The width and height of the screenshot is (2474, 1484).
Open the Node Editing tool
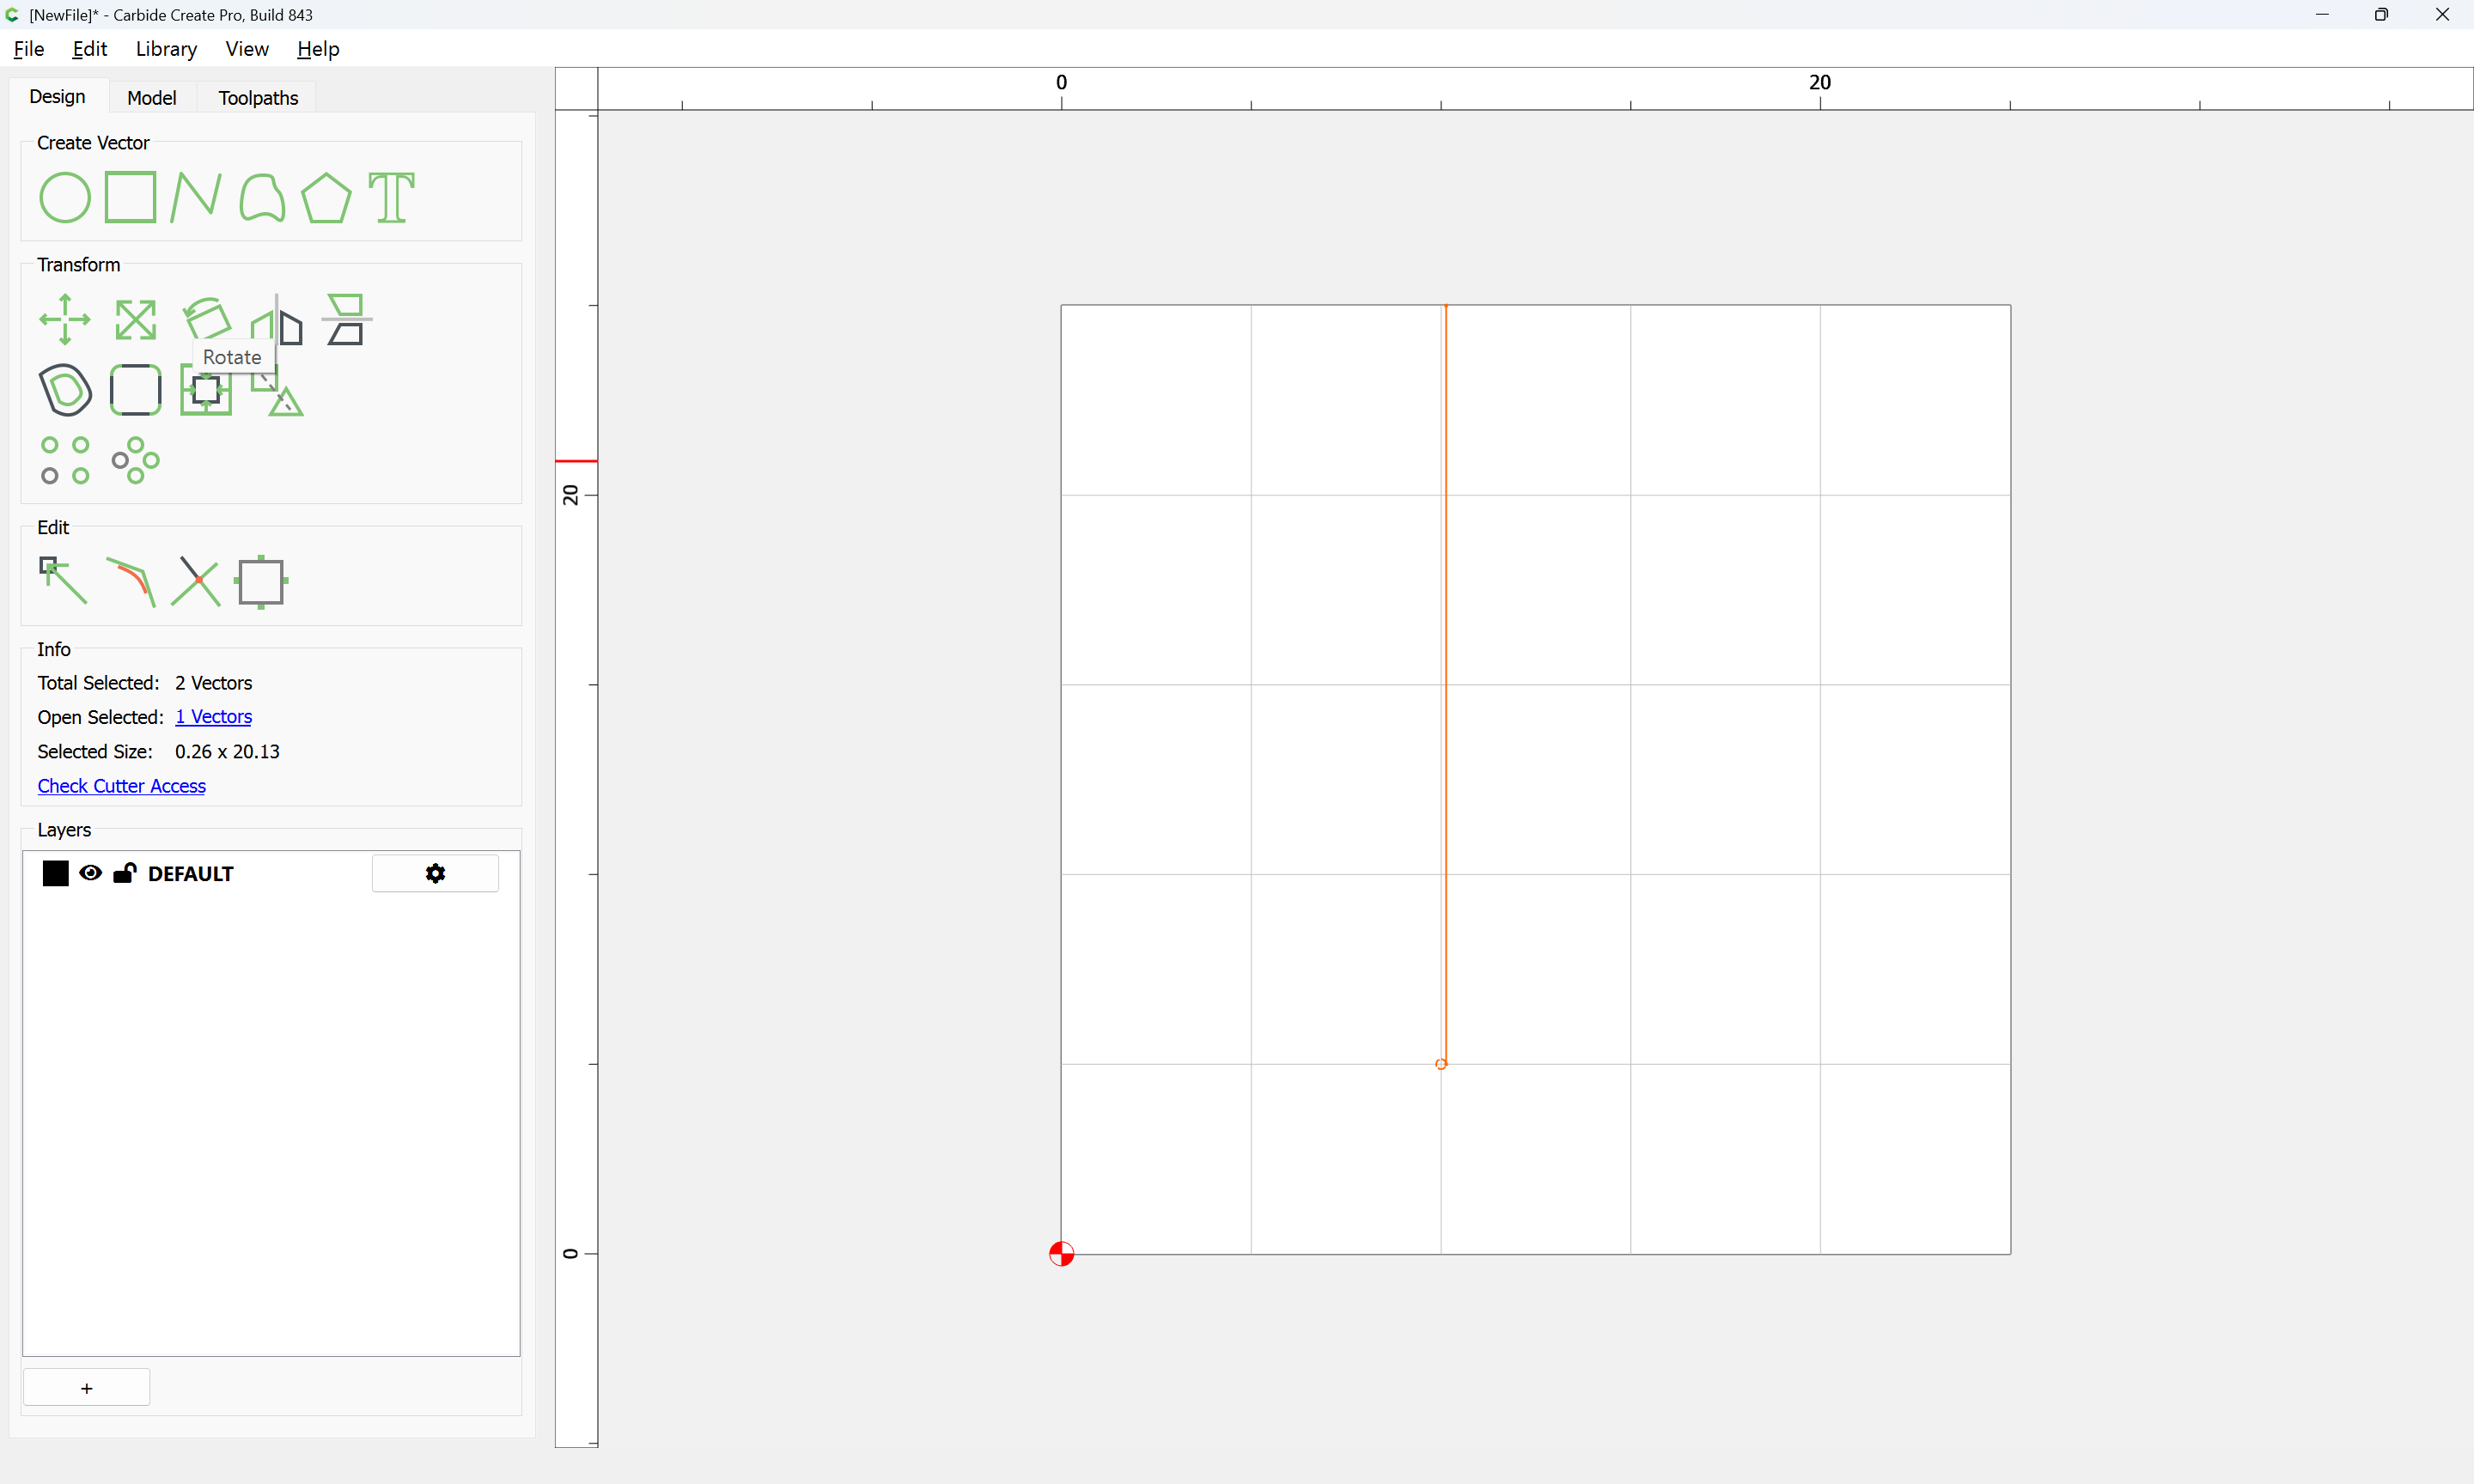(x=62, y=581)
